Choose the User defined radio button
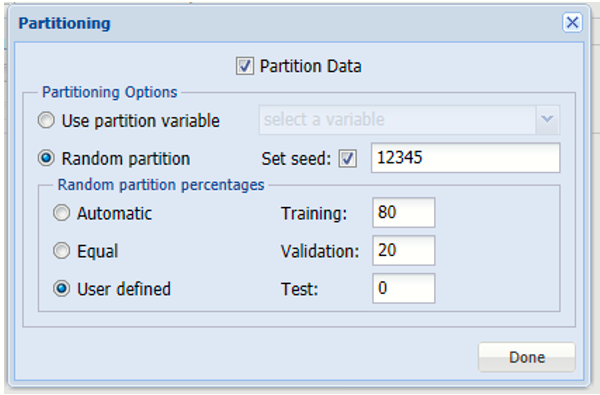This screenshot has width=600, height=395. (62, 289)
